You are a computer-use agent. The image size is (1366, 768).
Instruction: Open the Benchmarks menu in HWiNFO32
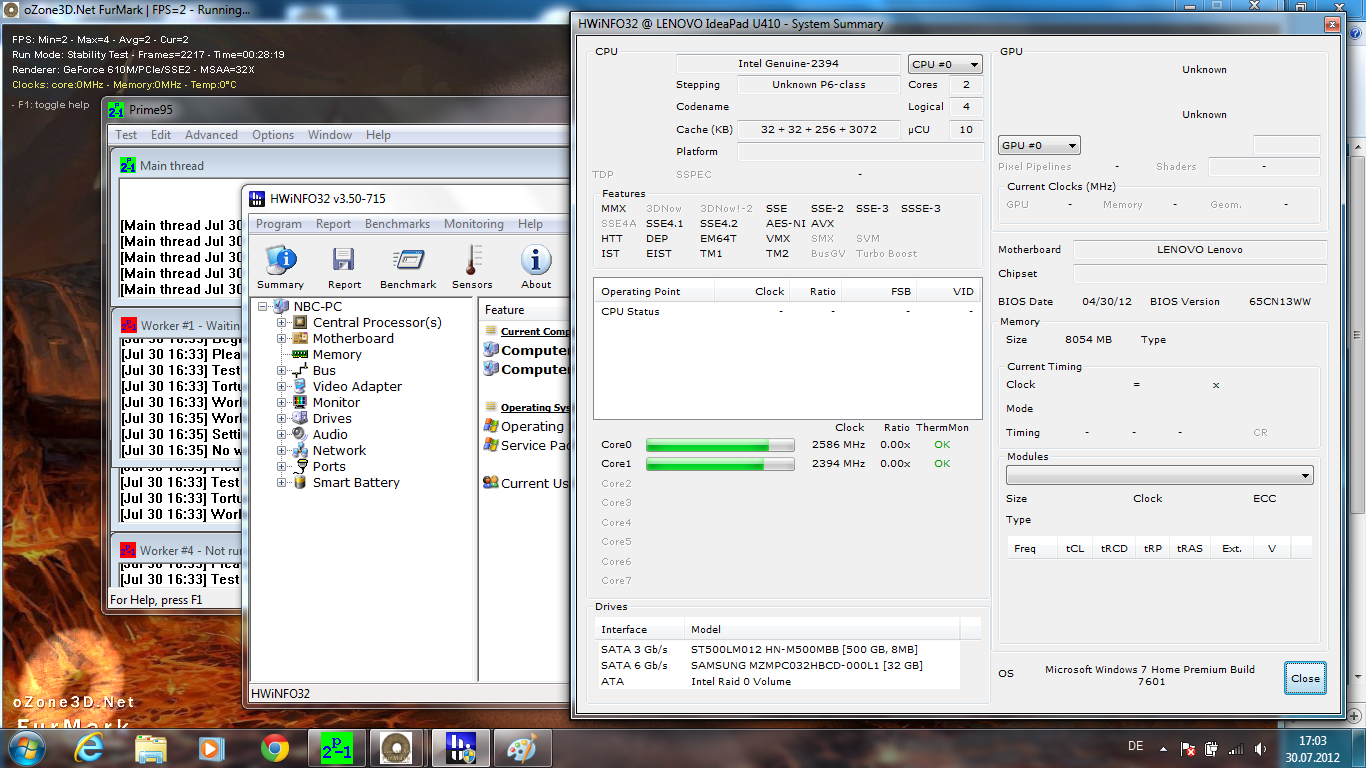(x=397, y=224)
